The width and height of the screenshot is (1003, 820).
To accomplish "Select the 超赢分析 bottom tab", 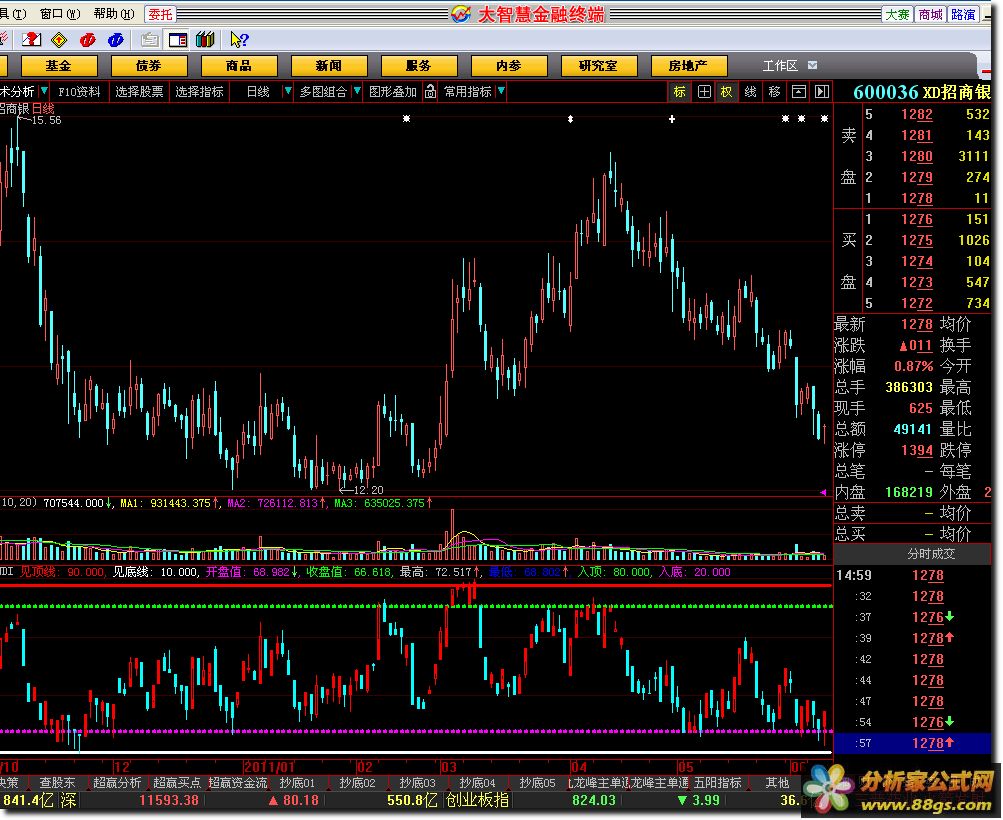I will click(117, 782).
